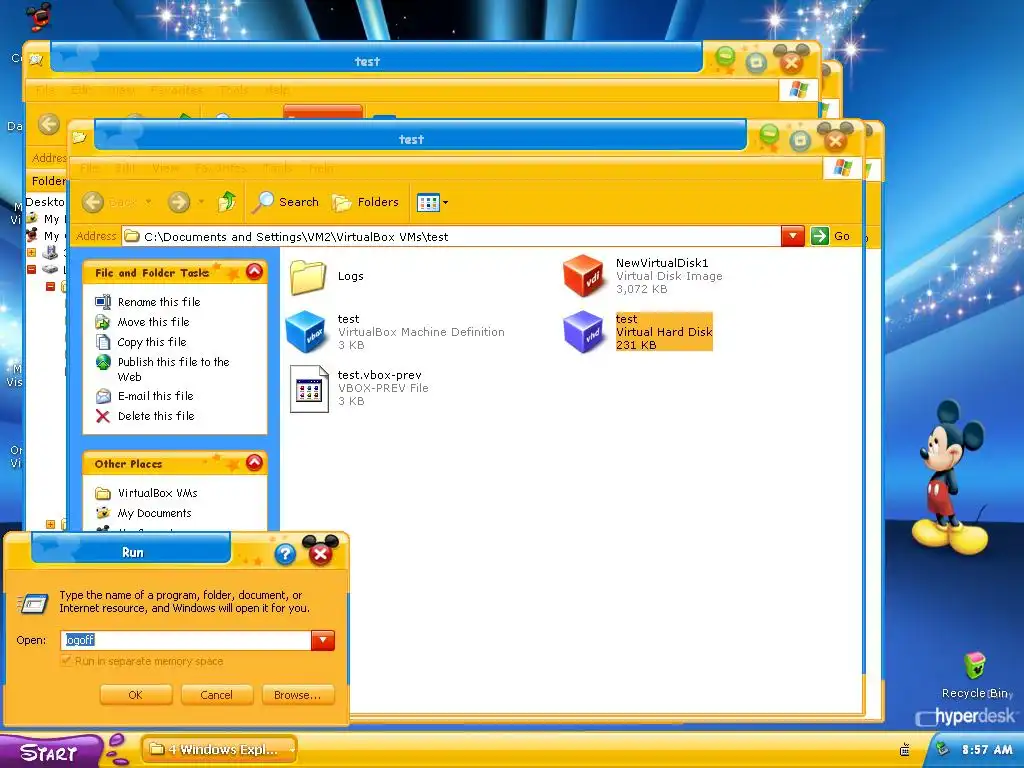Open the Back history dropdown arrow
Image resolution: width=1024 pixels, height=768 pixels.
148,202
